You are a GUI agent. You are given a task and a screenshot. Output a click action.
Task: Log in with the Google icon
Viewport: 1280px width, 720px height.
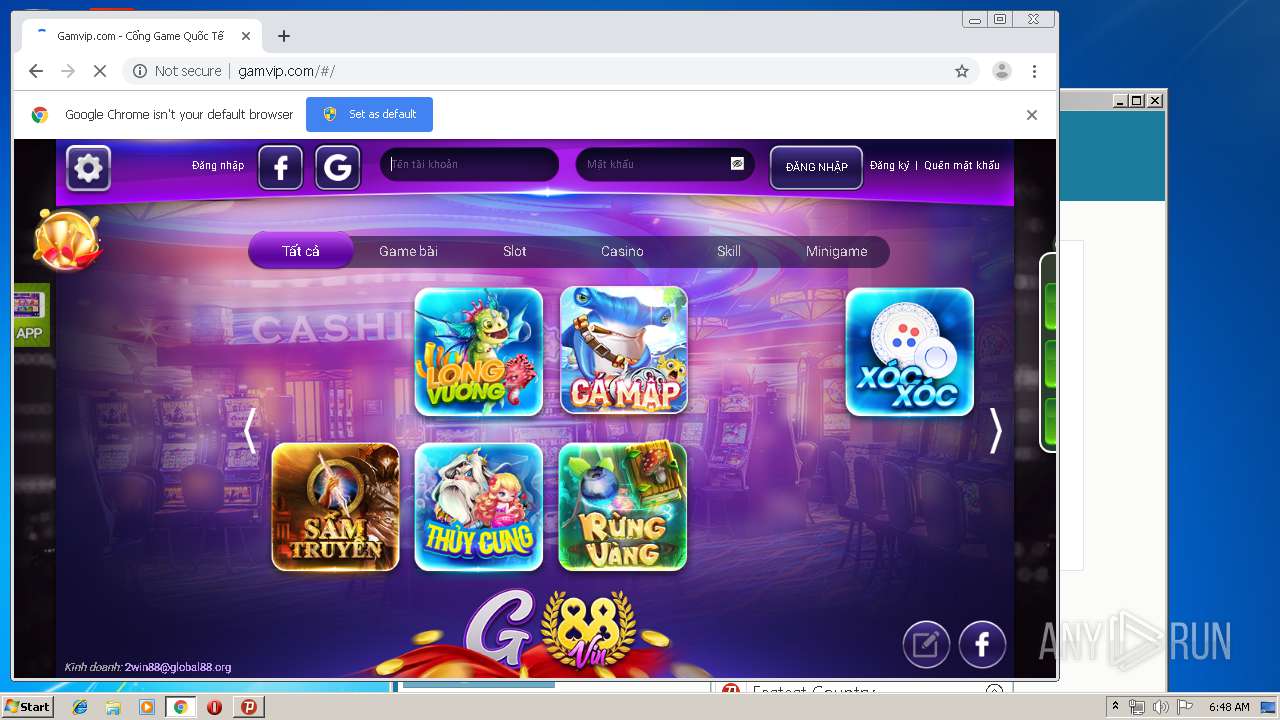coord(338,168)
